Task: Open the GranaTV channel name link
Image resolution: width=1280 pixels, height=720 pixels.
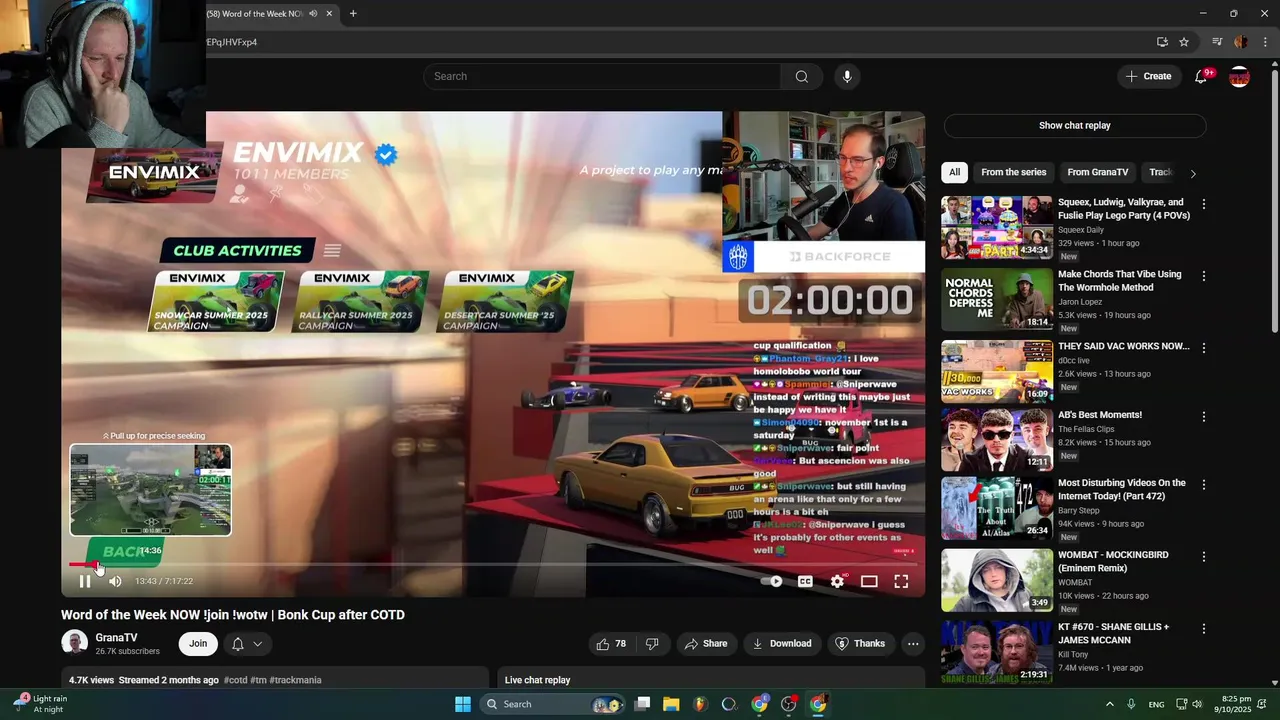Action: click(116, 638)
